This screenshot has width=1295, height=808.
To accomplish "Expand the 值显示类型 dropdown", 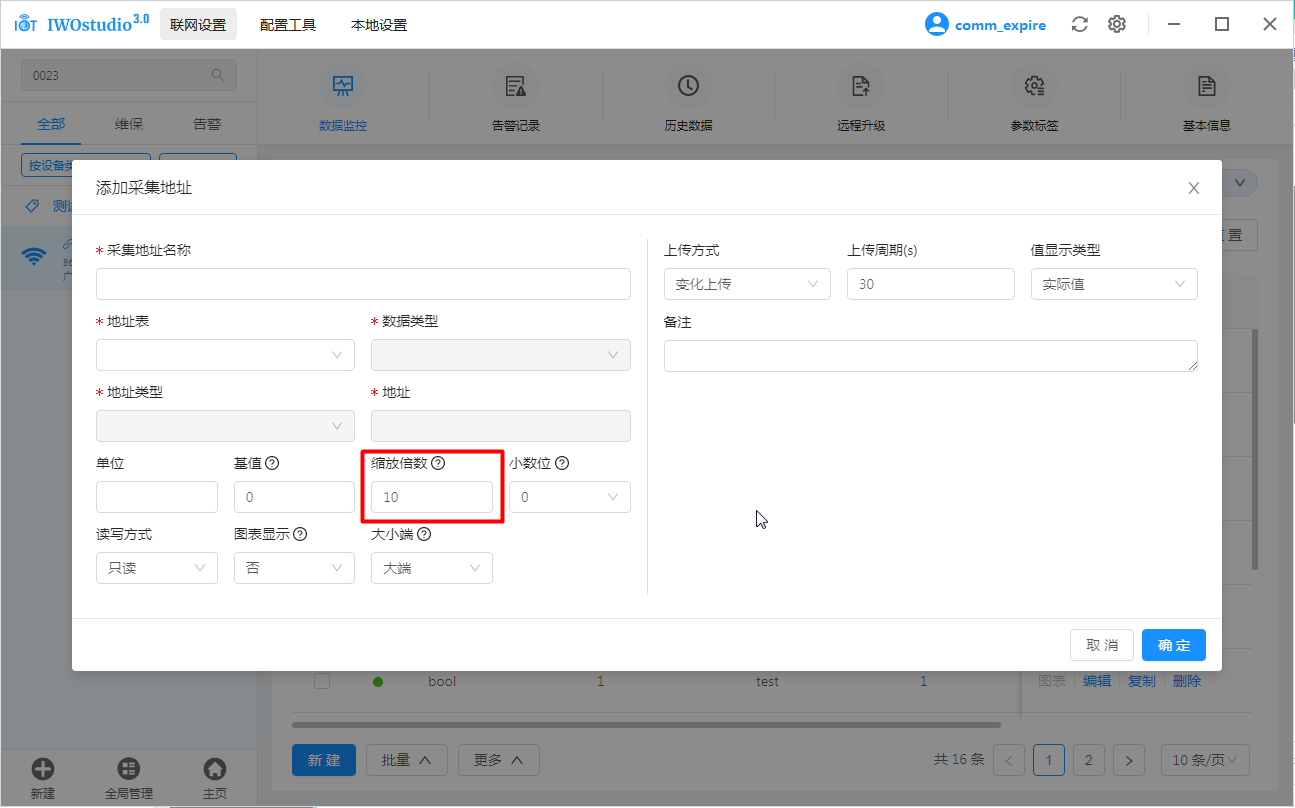I will (1113, 284).
